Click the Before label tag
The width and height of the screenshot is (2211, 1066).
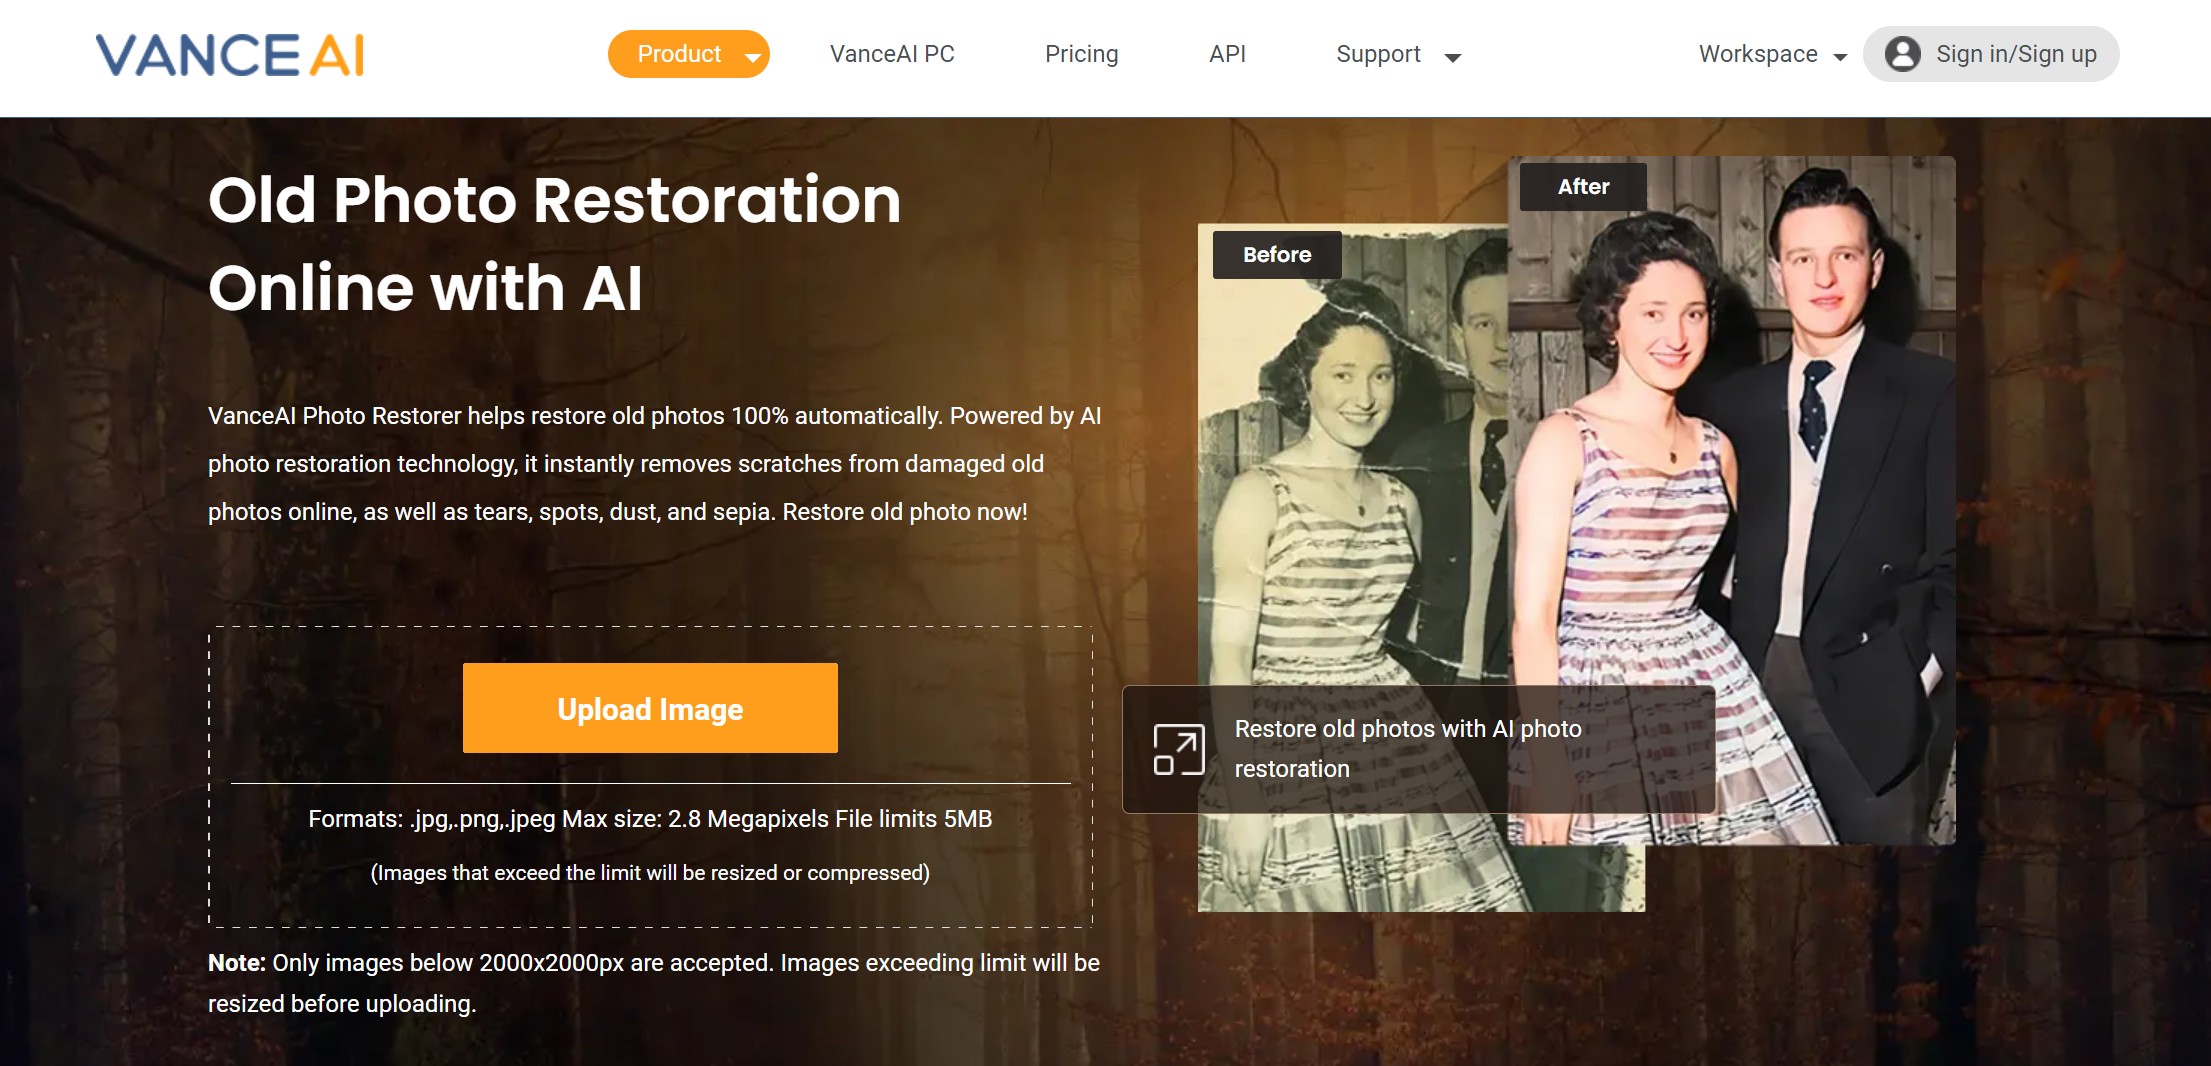click(1277, 255)
